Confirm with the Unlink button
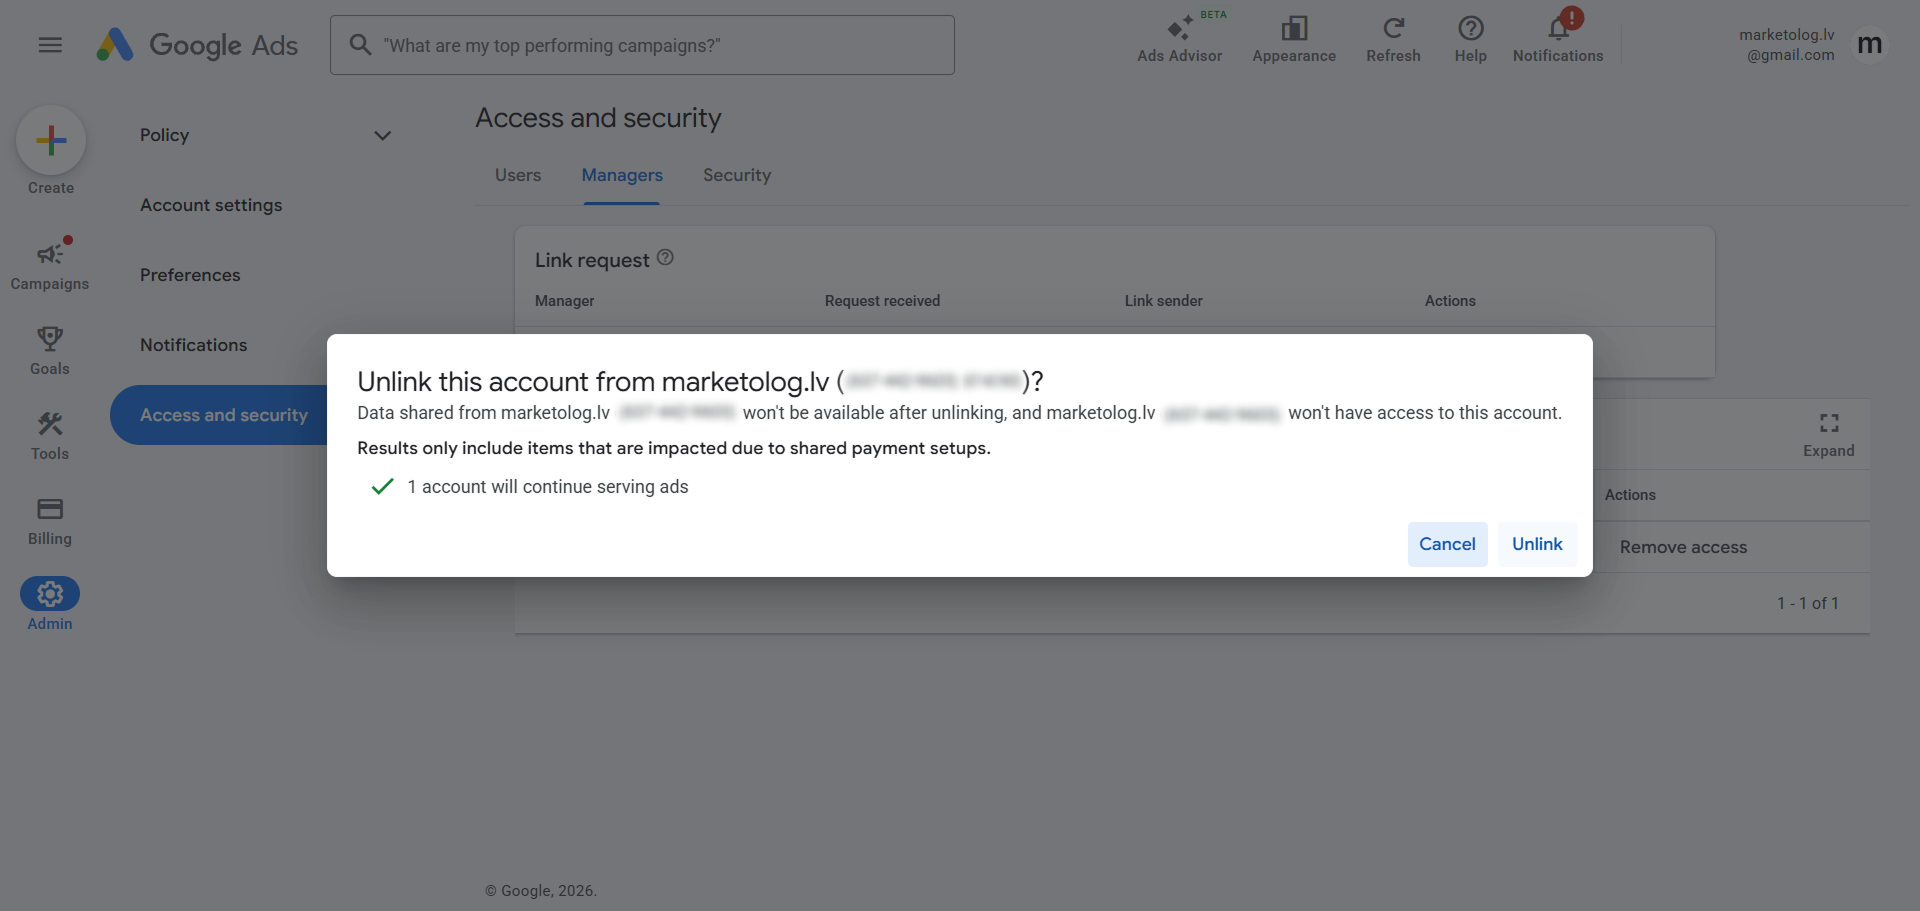Viewport: 1920px width, 911px height. click(x=1537, y=544)
